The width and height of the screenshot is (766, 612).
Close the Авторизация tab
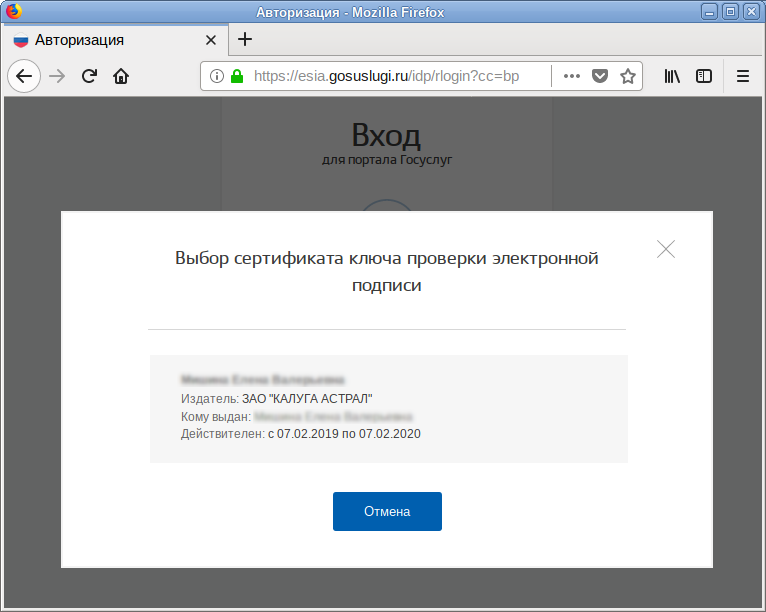tap(211, 40)
